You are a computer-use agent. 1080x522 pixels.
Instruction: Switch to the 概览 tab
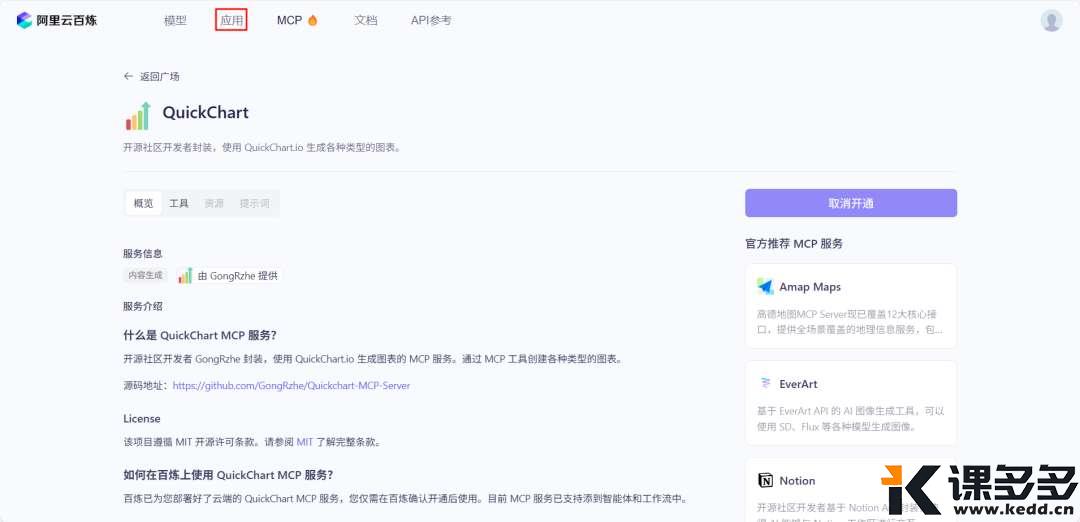[x=143, y=203]
